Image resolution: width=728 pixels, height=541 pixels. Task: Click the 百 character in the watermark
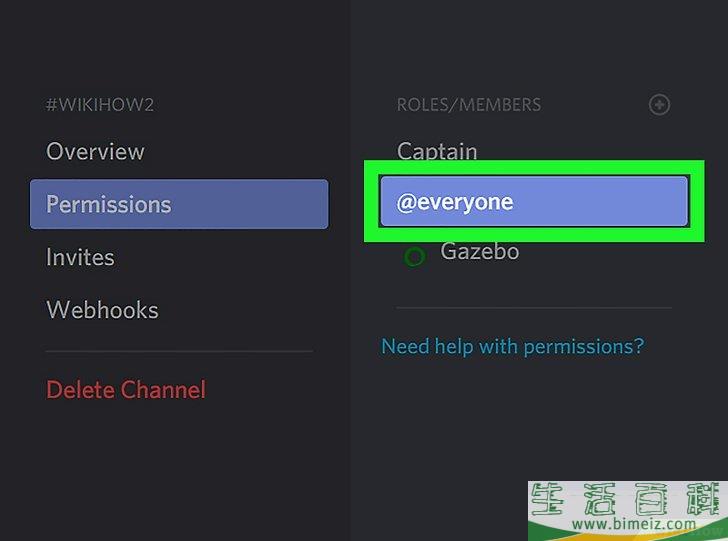click(650, 498)
